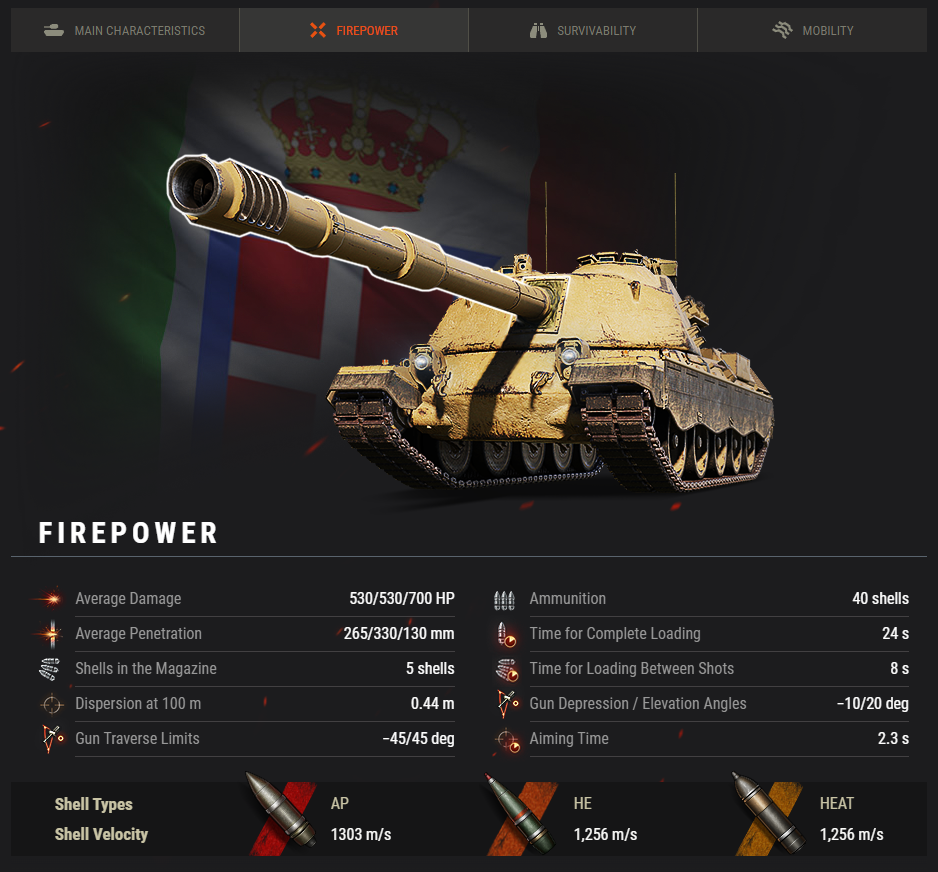Switch to the Main Characteristics tab

click(125, 30)
